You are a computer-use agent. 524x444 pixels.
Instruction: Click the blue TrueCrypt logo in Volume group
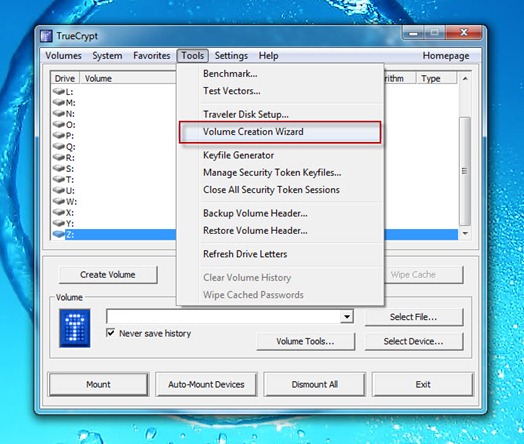(75, 328)
